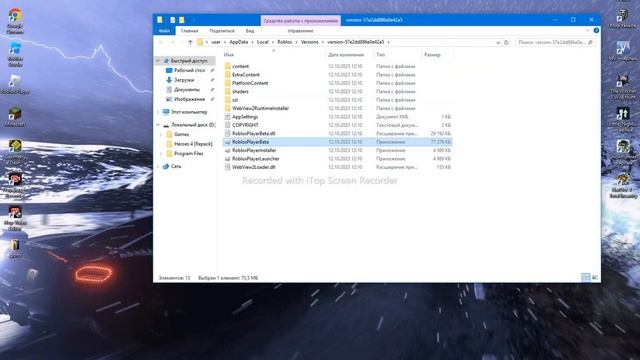Click the Explorer help question mark icon
The width and height of the screenshot is (640, 360).
pyautogui.click(x=596, y=31)
